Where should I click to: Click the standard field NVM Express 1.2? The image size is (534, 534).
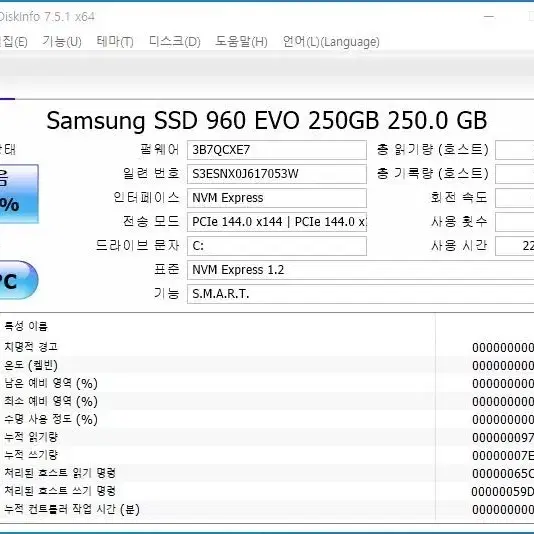pos(360,270)
